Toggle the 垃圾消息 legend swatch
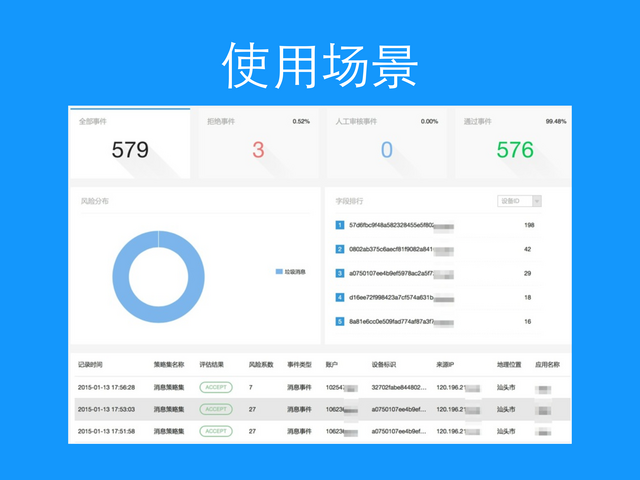The width and height of the screenshot is (640, 480). tap(279, 272)
